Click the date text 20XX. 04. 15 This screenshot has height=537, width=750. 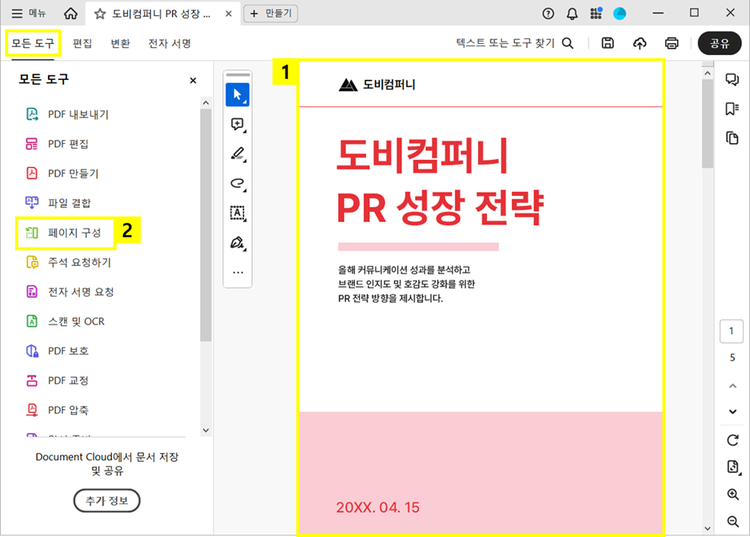(377, 507)
